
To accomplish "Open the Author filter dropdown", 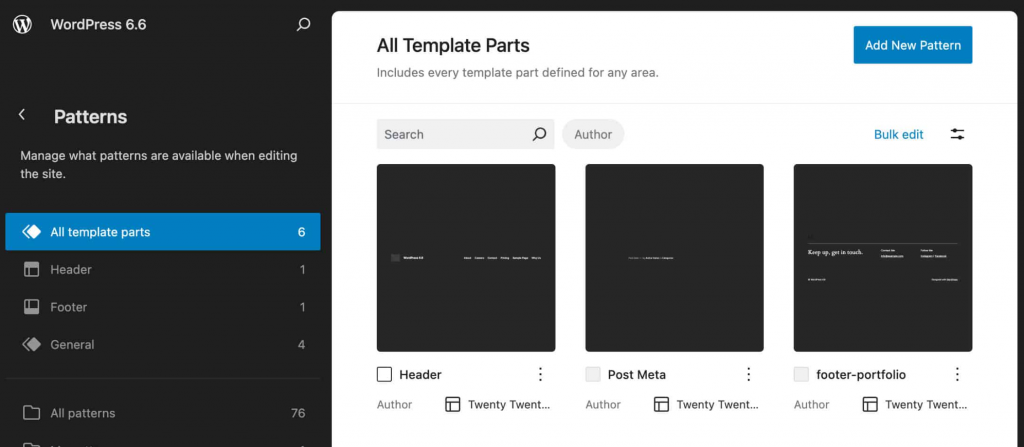I will [x=593, y=134].
